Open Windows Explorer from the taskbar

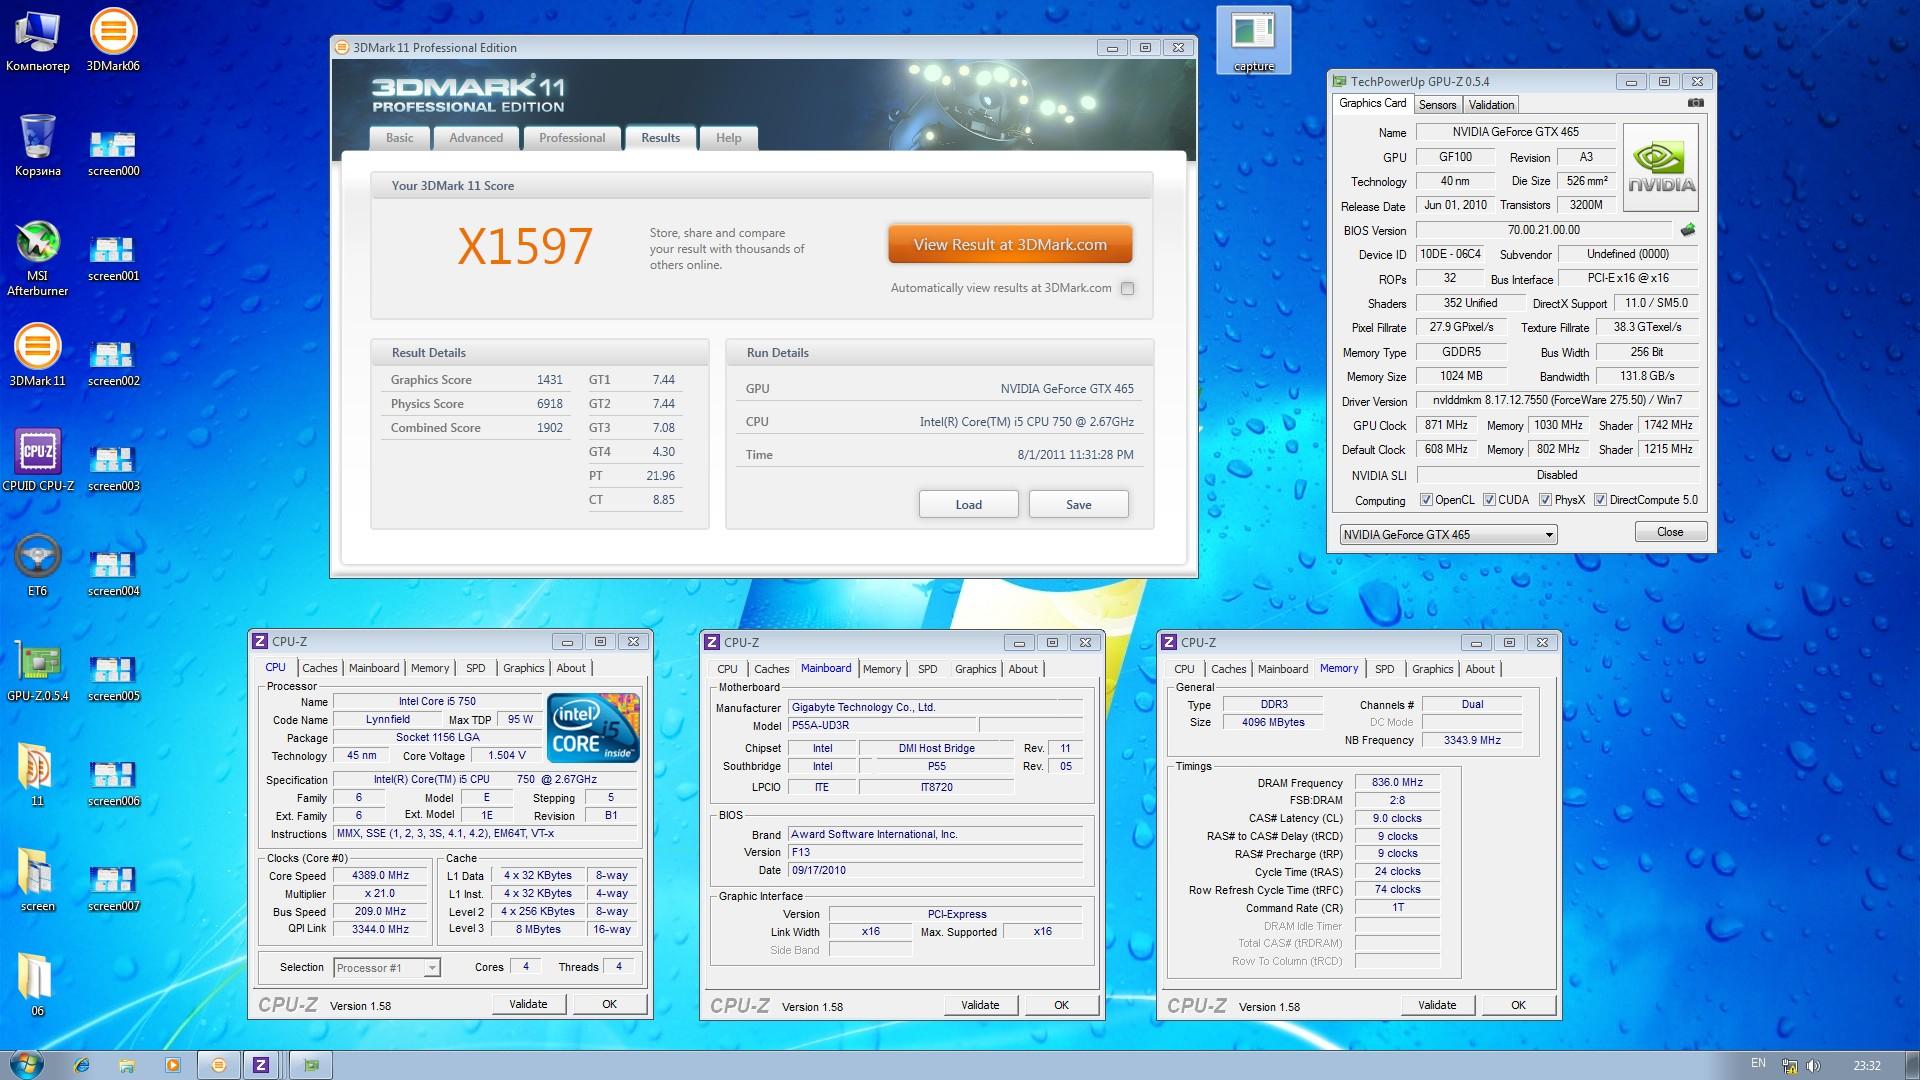[x=127, y=1065]
